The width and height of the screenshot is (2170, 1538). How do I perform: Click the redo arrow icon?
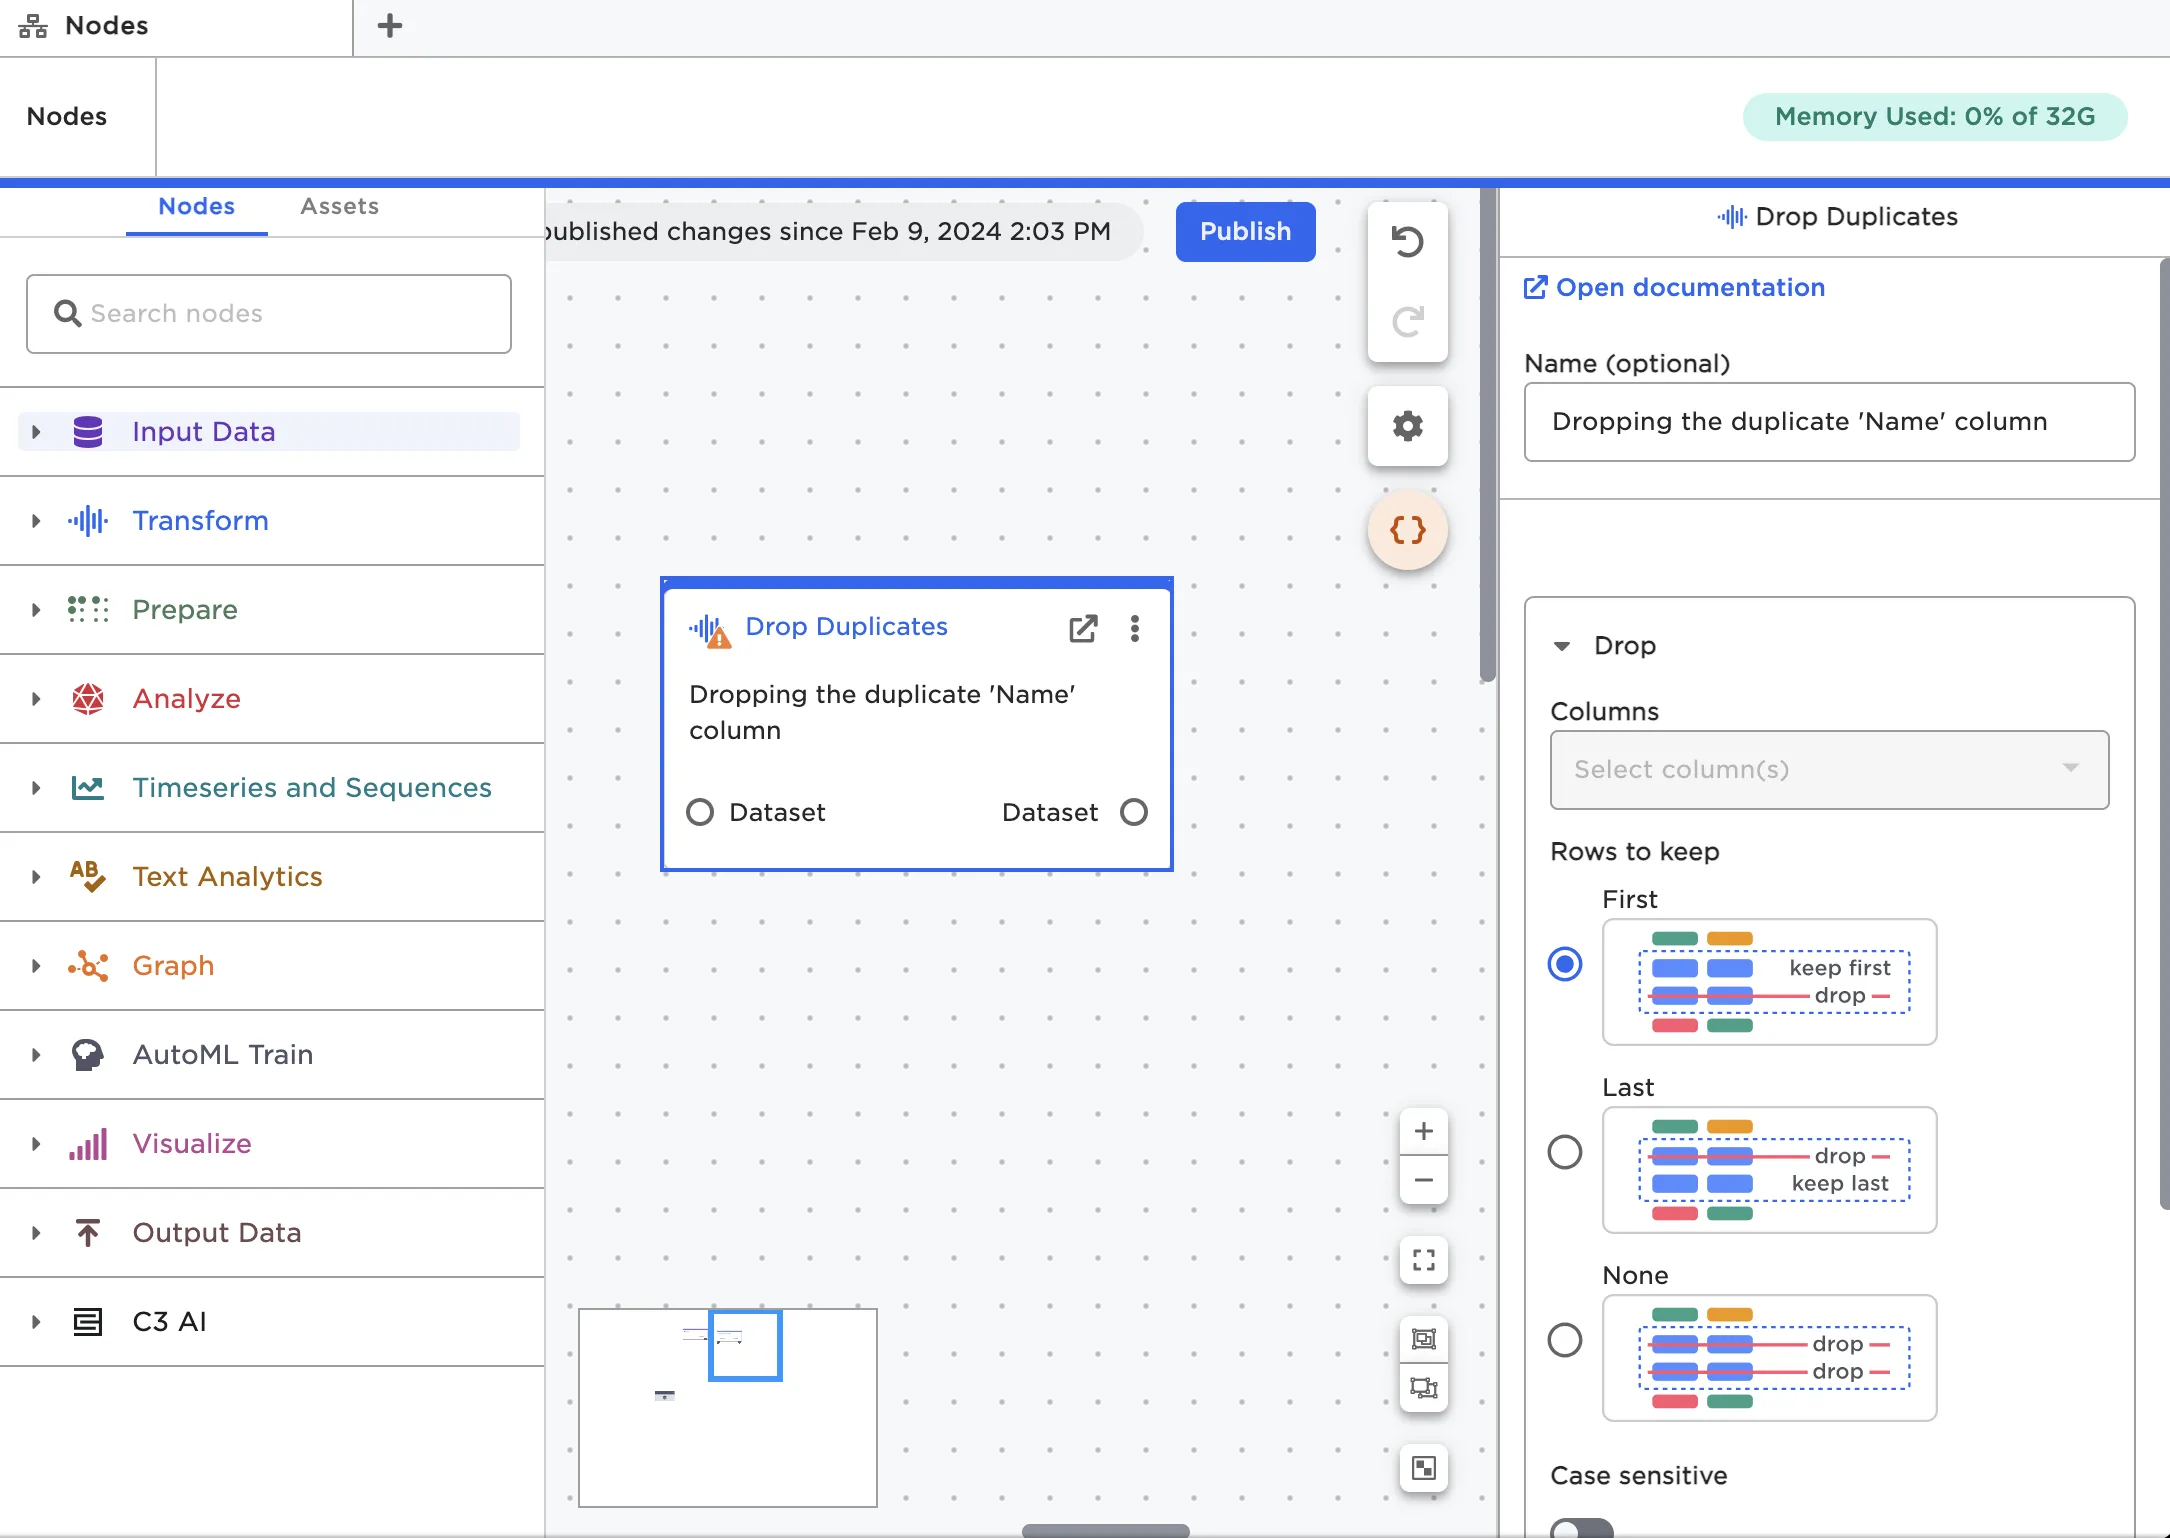1407,321
